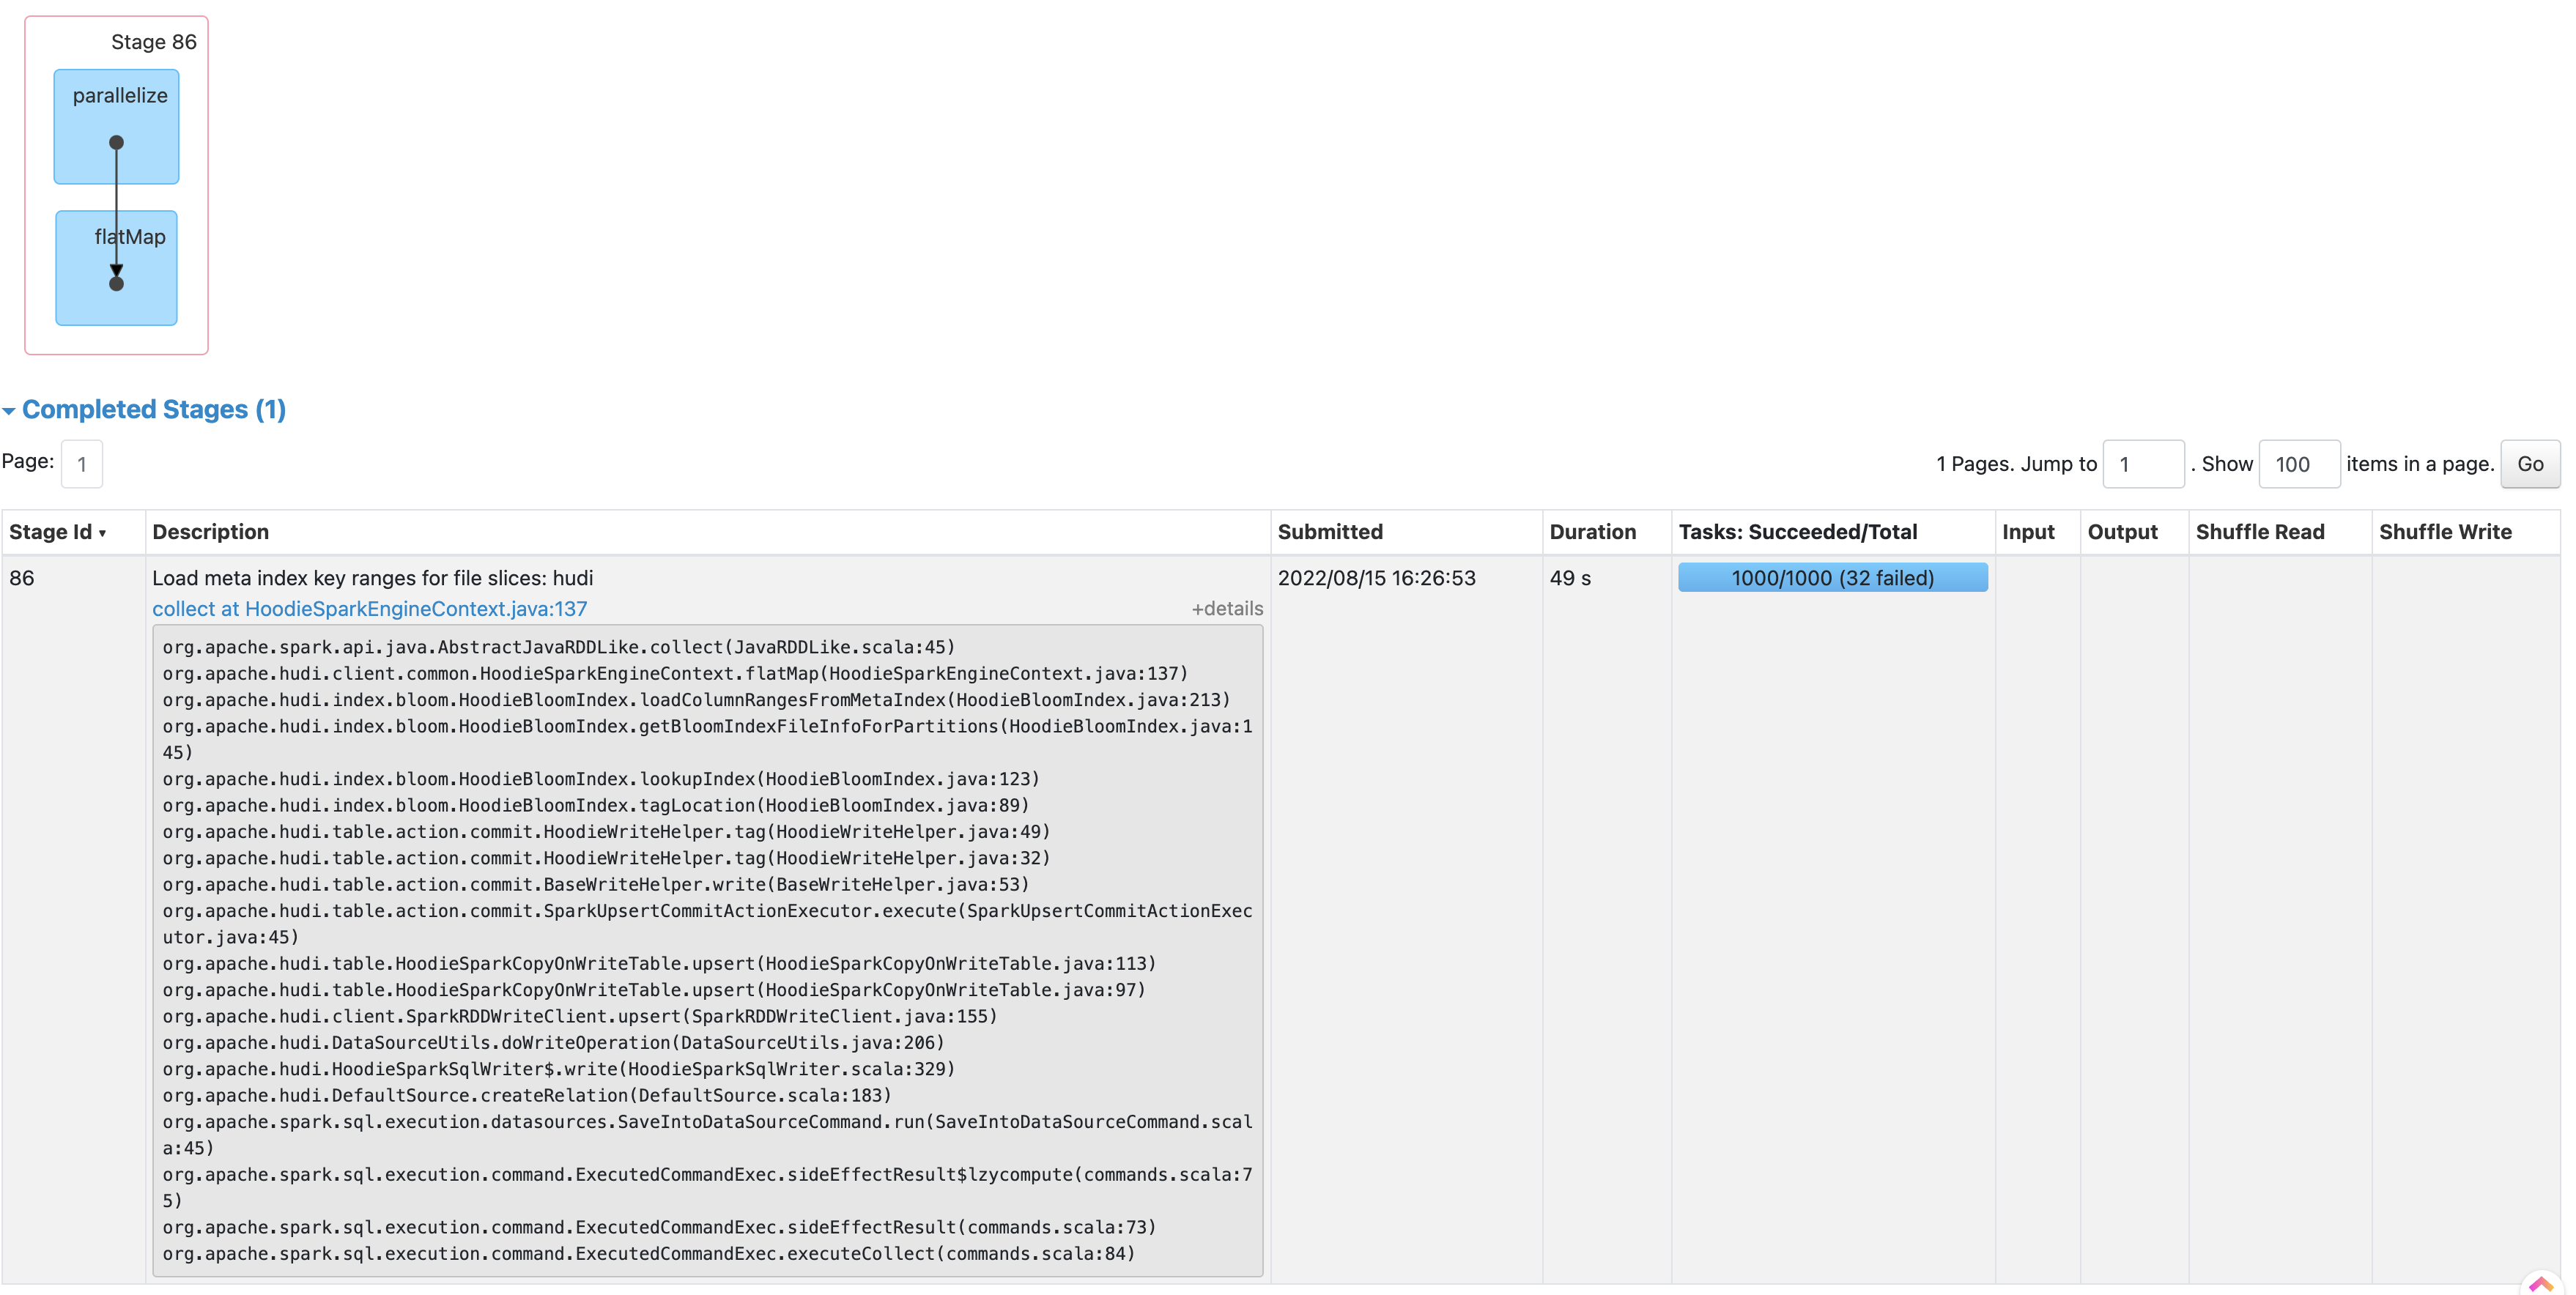The width and height of the screenshot is (2576, 1295).
Task: Sort by the Submitted column header
Action: [1329, 532]
